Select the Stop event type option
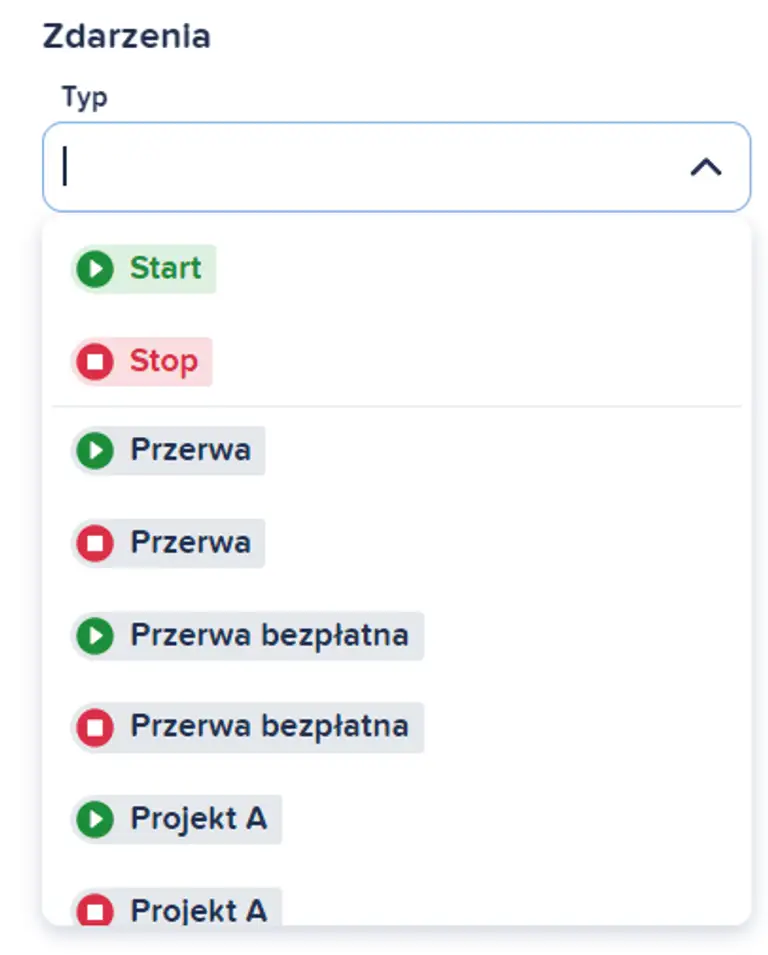 click(163, 362)
